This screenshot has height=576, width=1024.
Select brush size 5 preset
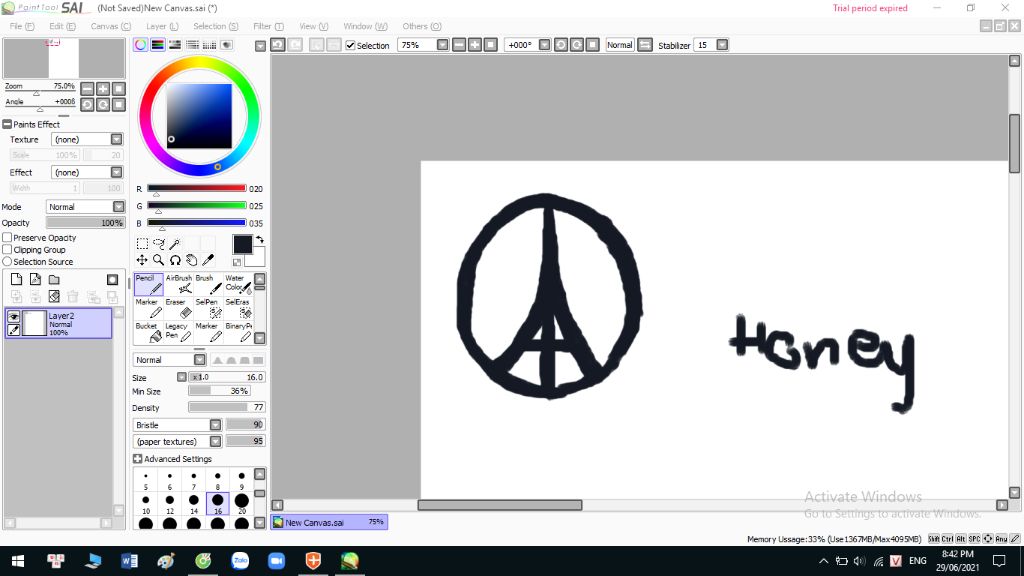pyautogui.click(x=146, y=480)
